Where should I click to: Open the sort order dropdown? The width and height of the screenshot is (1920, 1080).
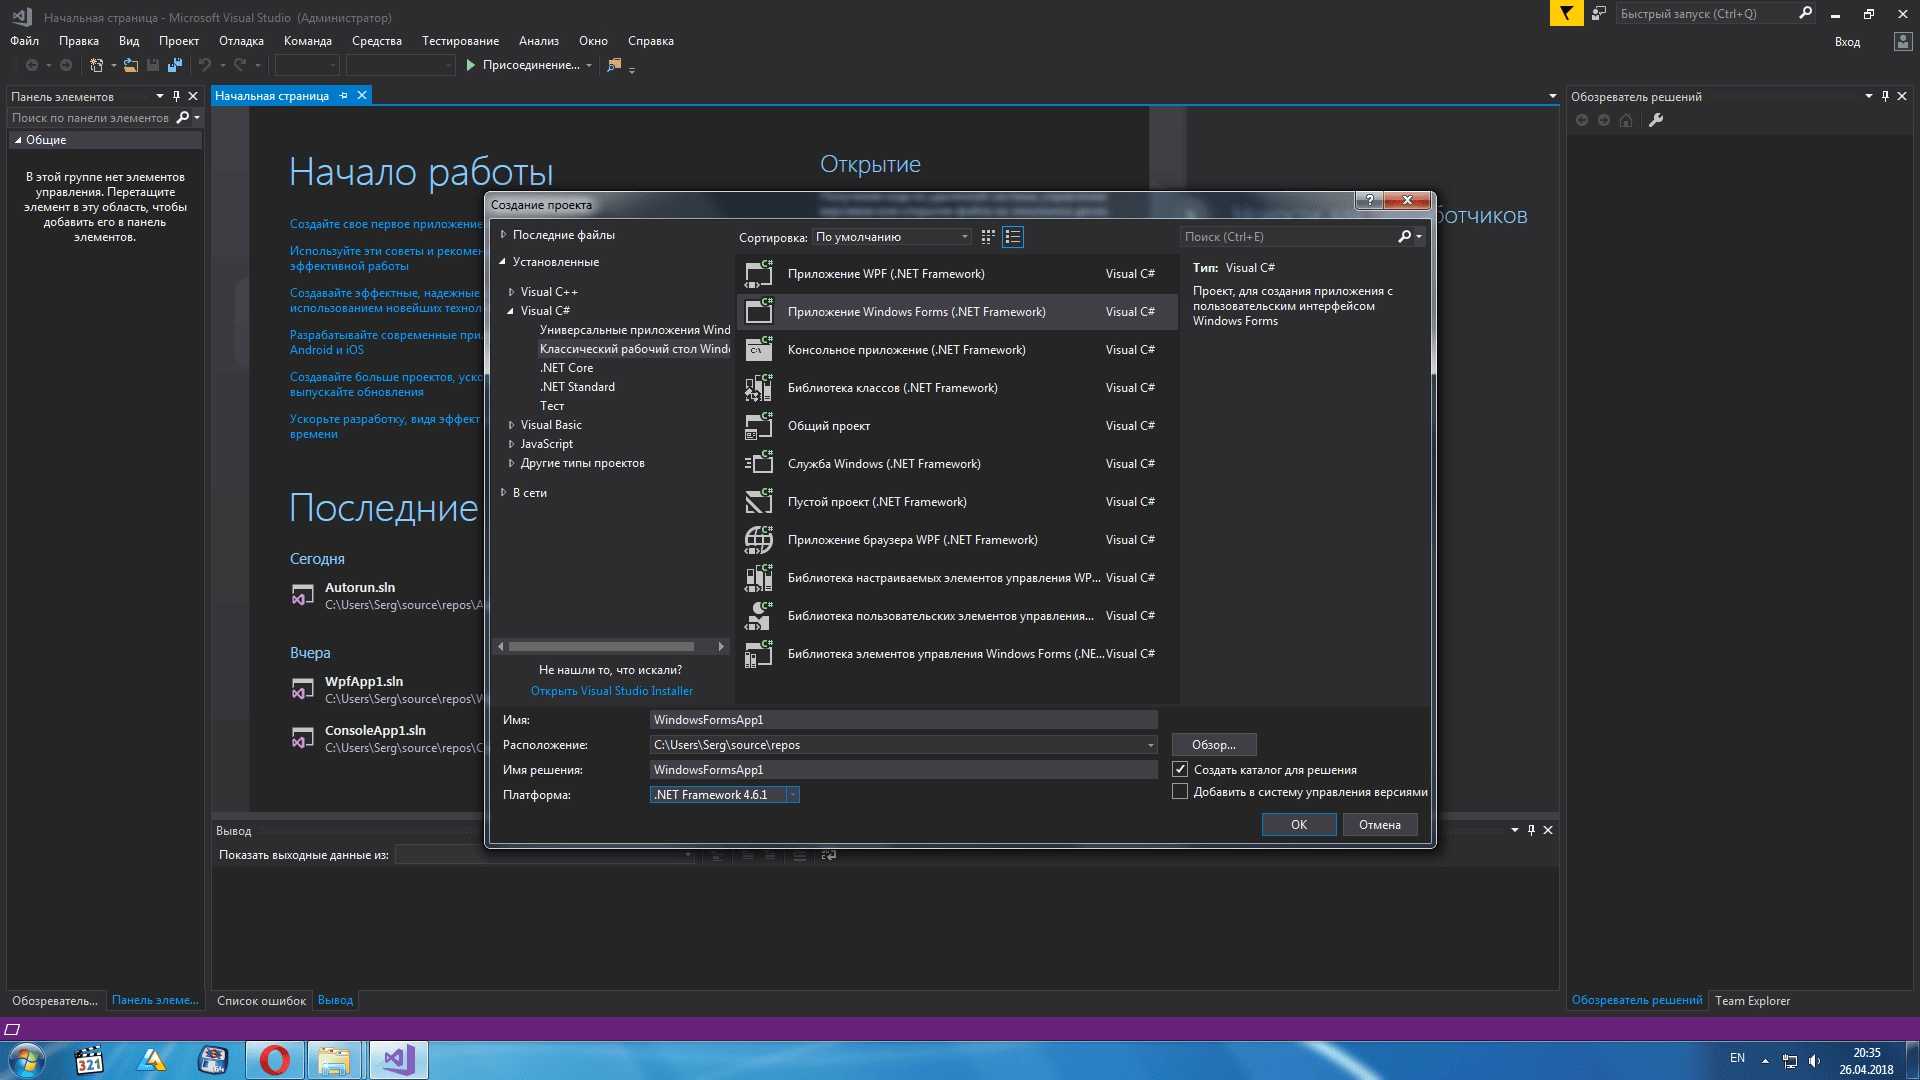click(892, 237)
